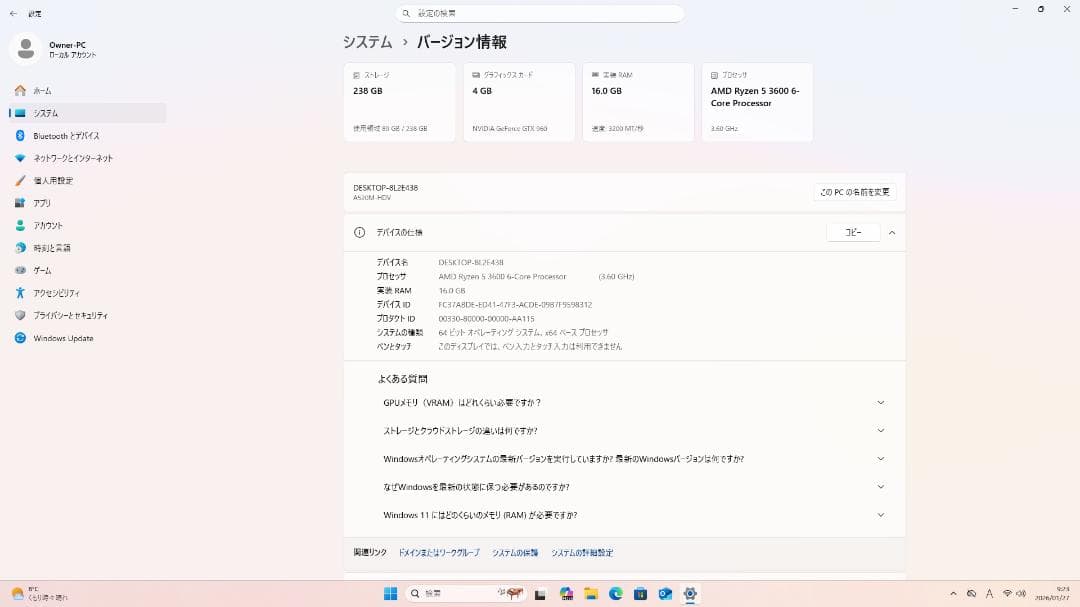The height and width of the screenshot is (607, 1080).
Task: Go back with the settings back arrow
Action: [14, 13]
